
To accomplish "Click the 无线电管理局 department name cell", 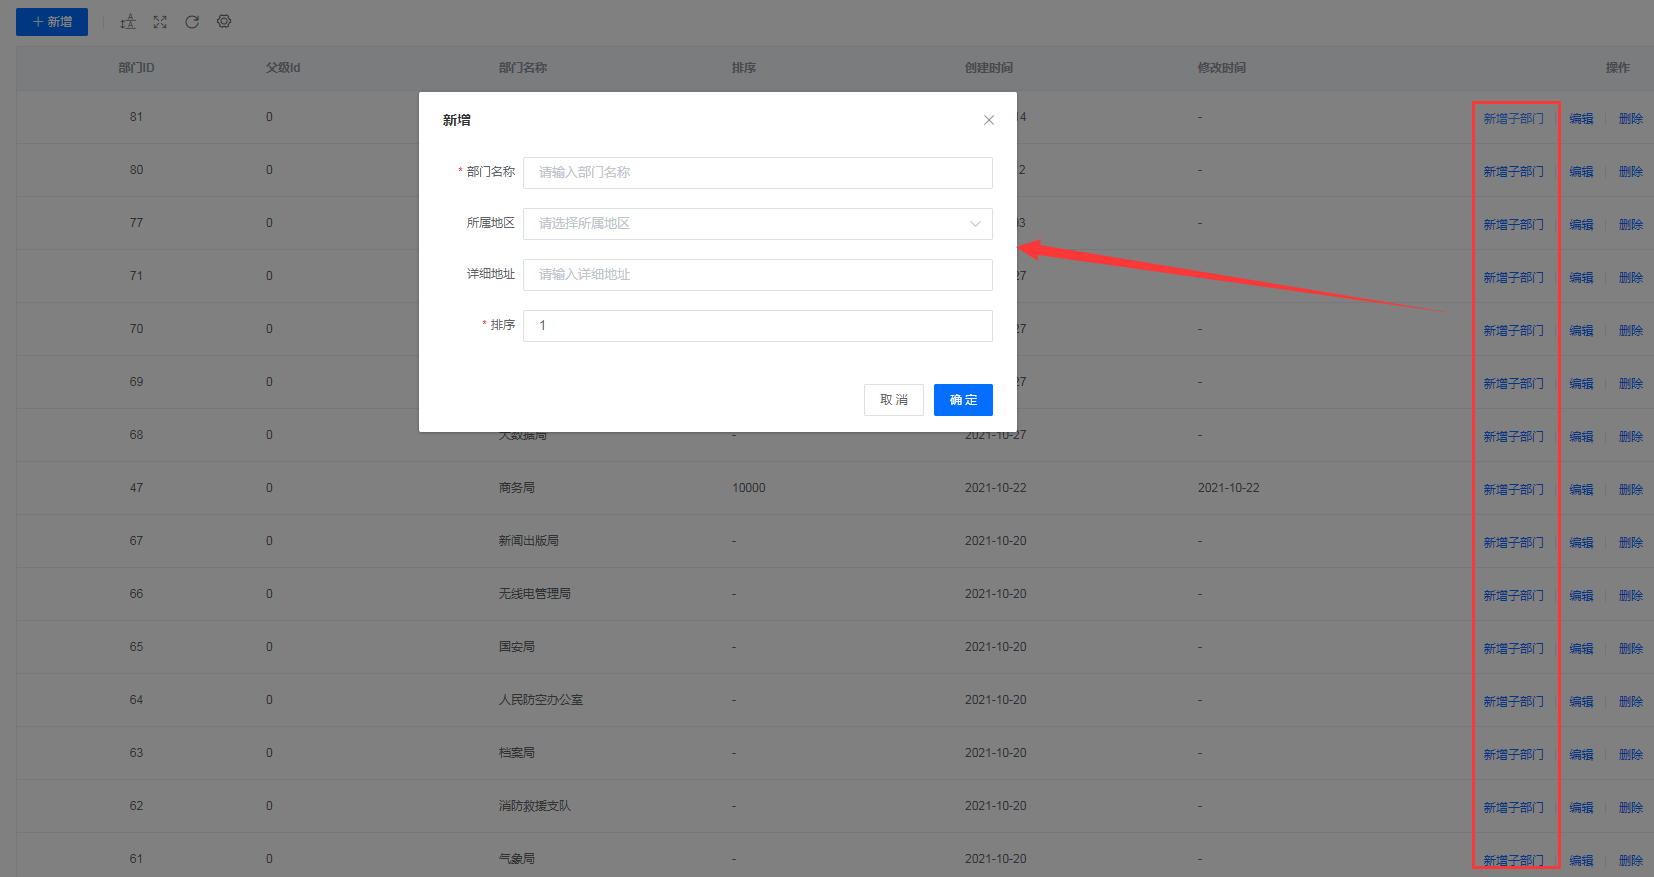I will (x=535, y=594).
